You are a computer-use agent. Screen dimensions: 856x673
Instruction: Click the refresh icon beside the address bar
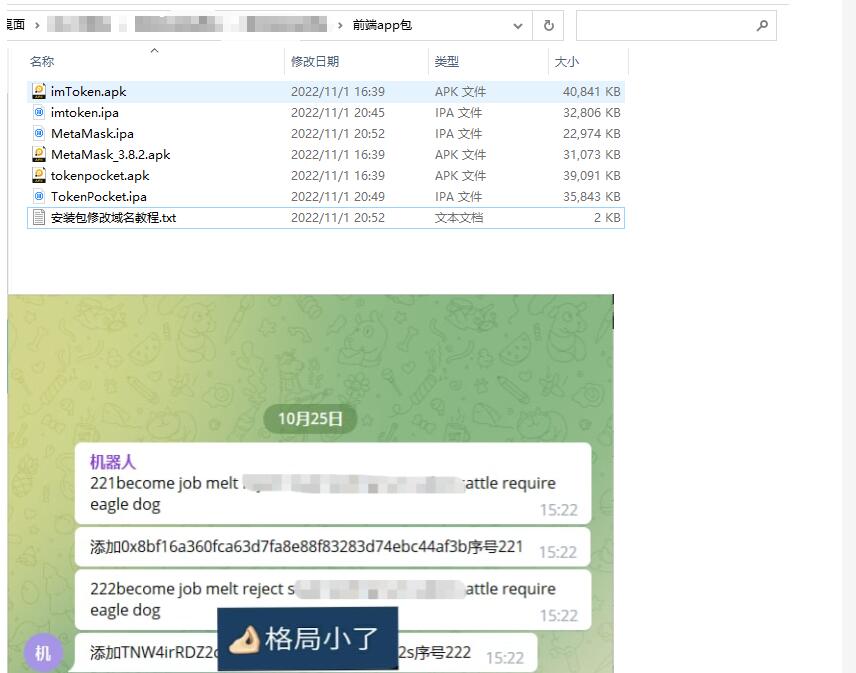click(x=548, y=25)
